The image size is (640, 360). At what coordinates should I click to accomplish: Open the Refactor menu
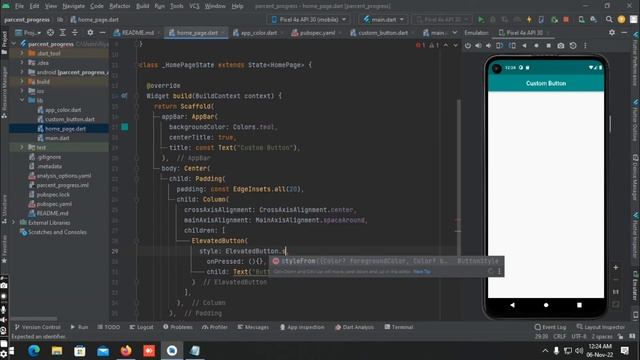120,6
